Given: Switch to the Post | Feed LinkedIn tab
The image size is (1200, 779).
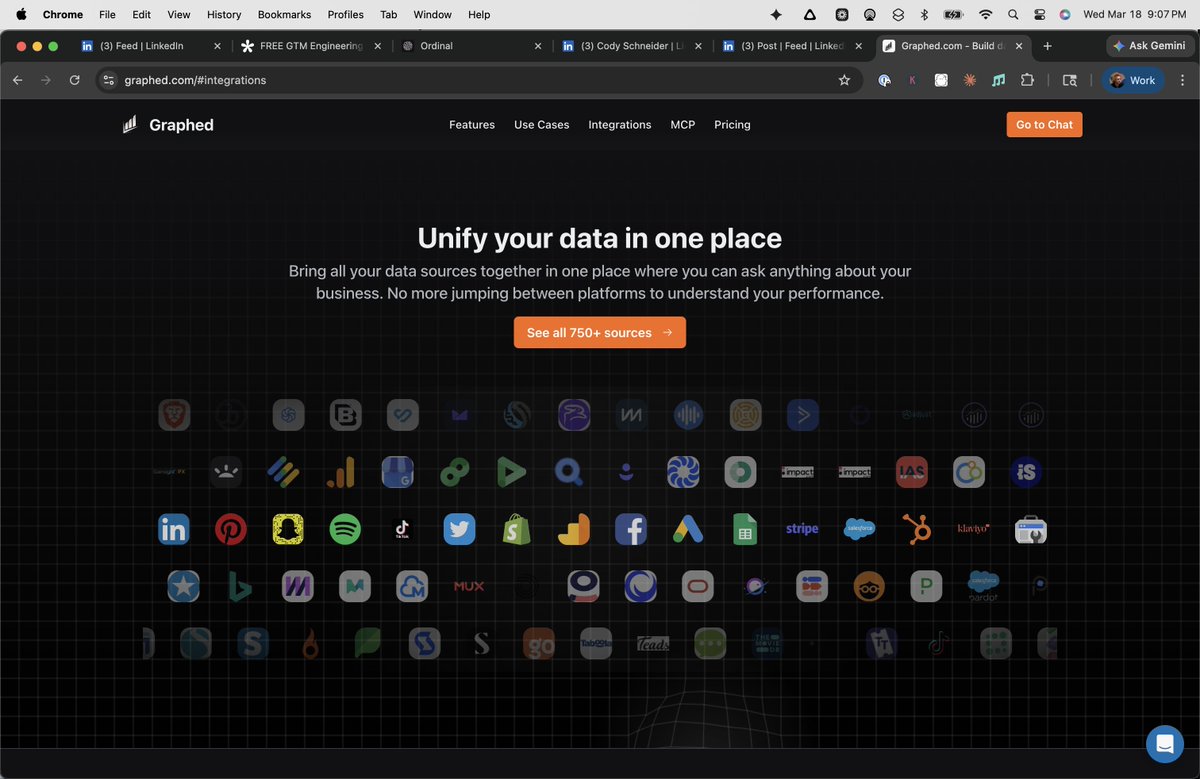Looking at the screenshot, I should point(792,46).
